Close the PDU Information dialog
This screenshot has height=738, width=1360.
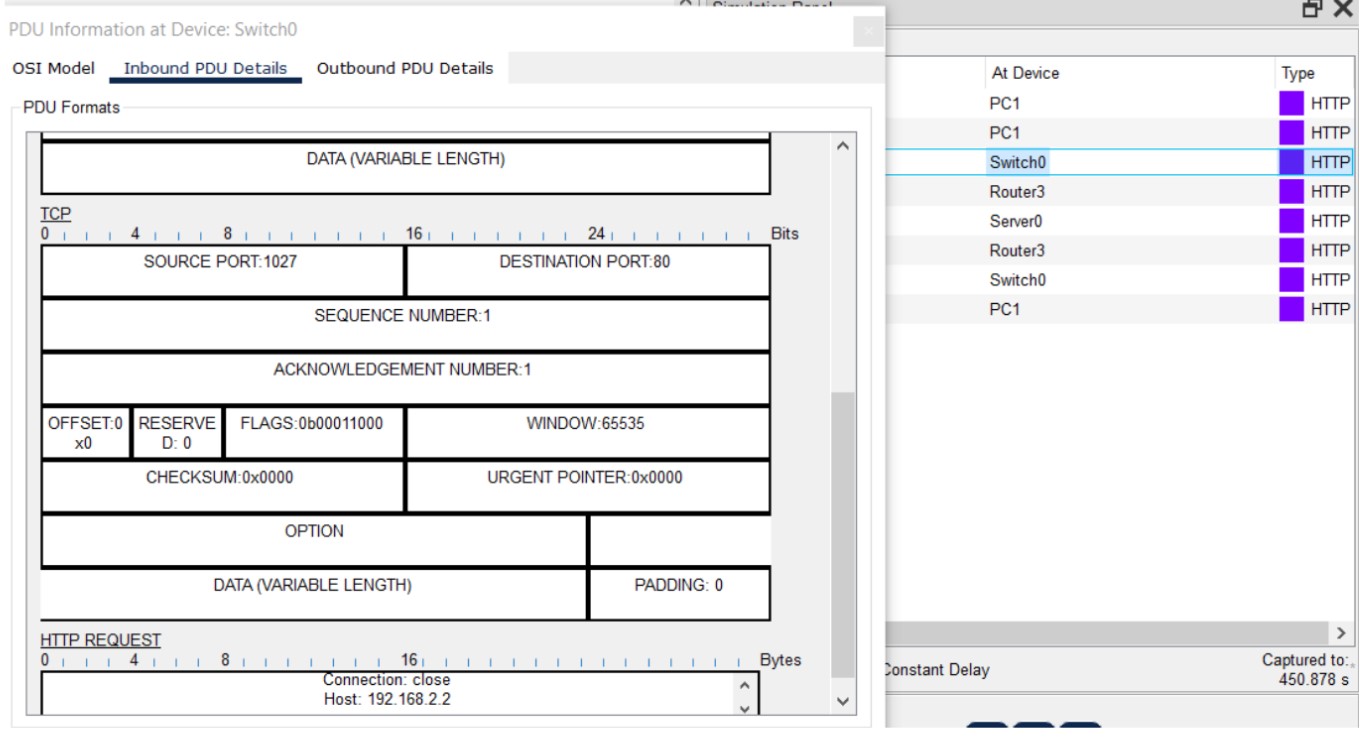click(868, 31)
